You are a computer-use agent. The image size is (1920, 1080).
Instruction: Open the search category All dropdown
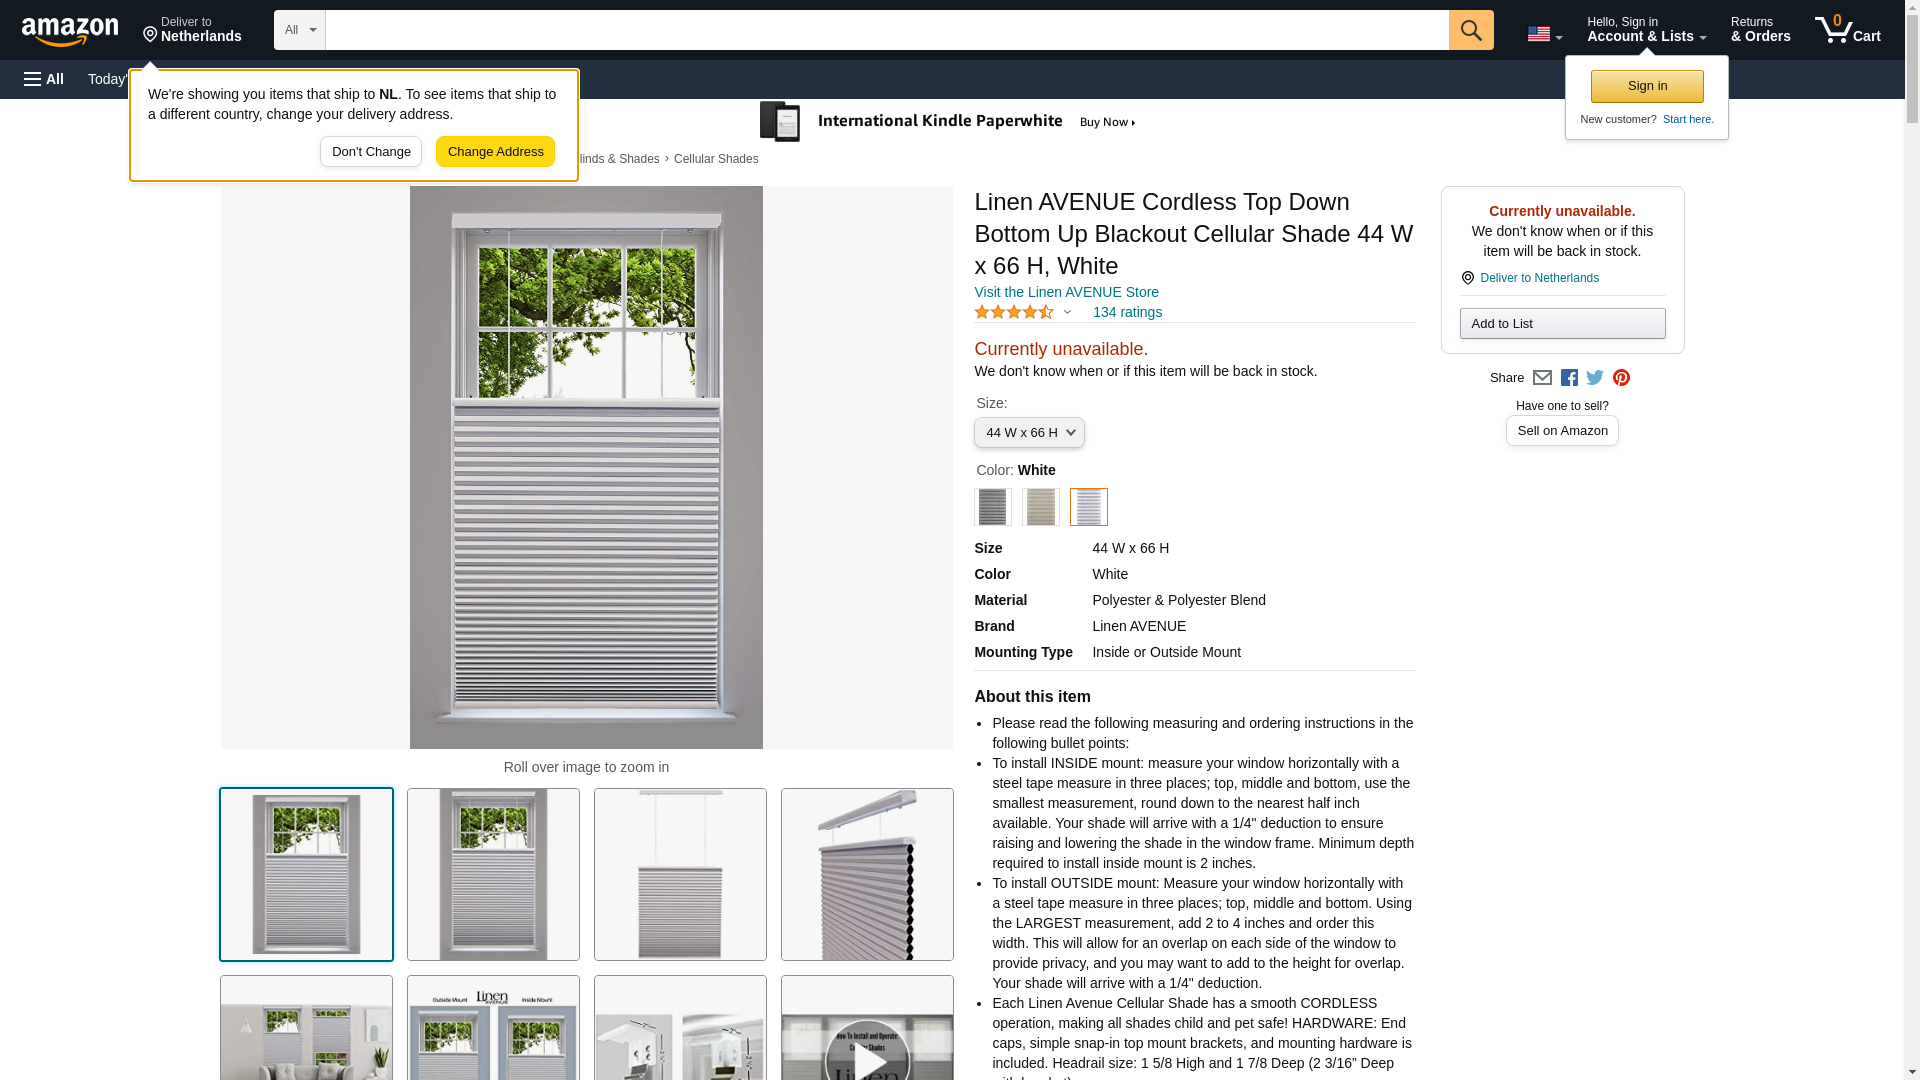299,30
